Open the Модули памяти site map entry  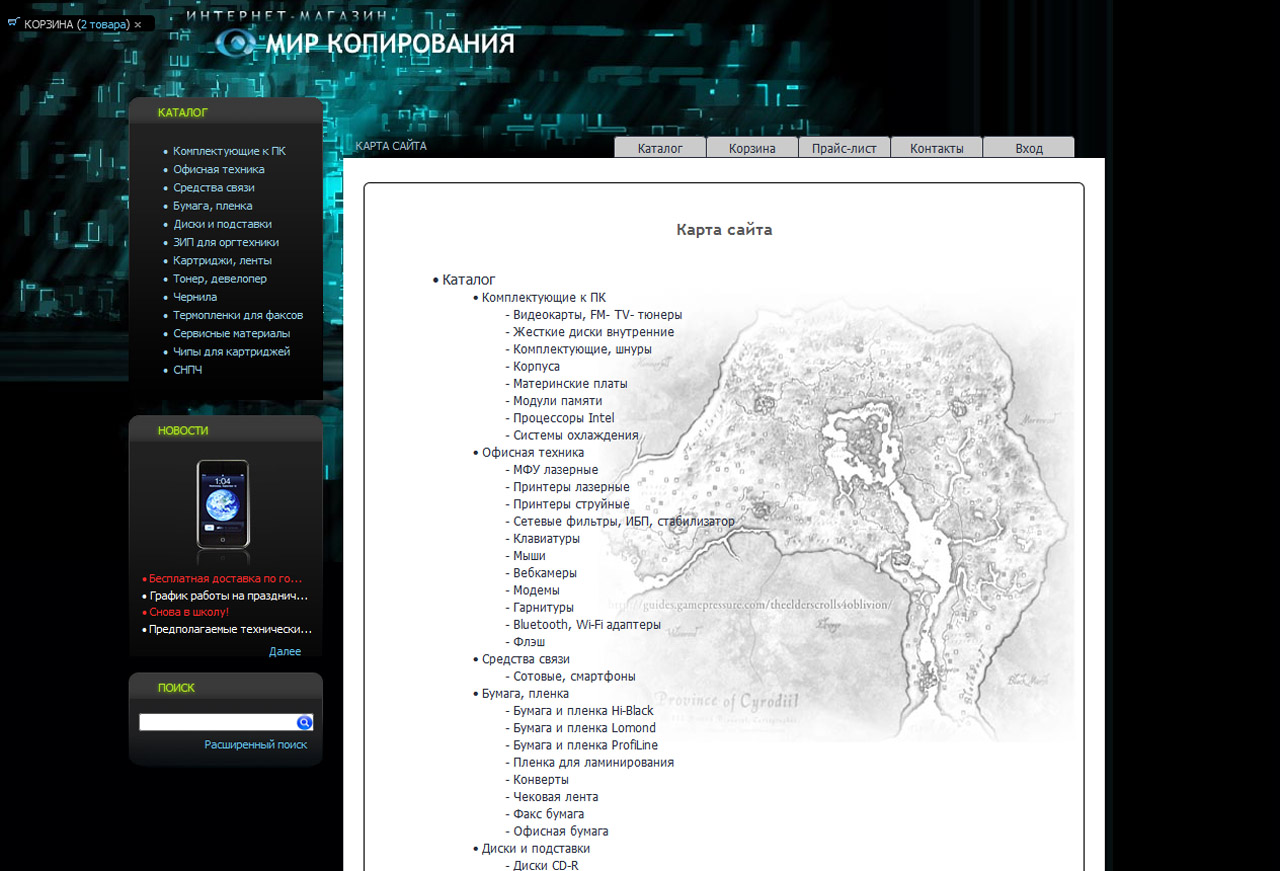coord(558,401)
